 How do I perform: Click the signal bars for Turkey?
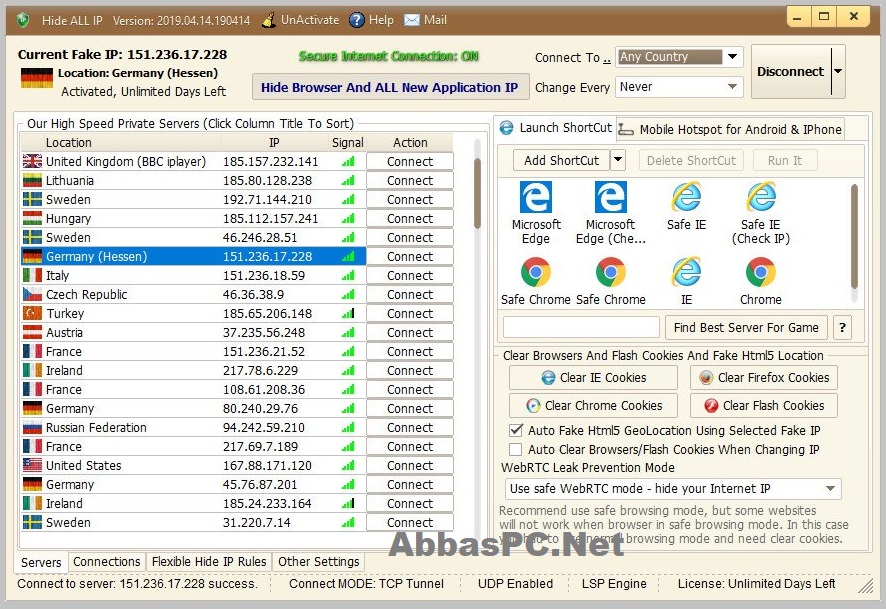click(x=348, y=314)
